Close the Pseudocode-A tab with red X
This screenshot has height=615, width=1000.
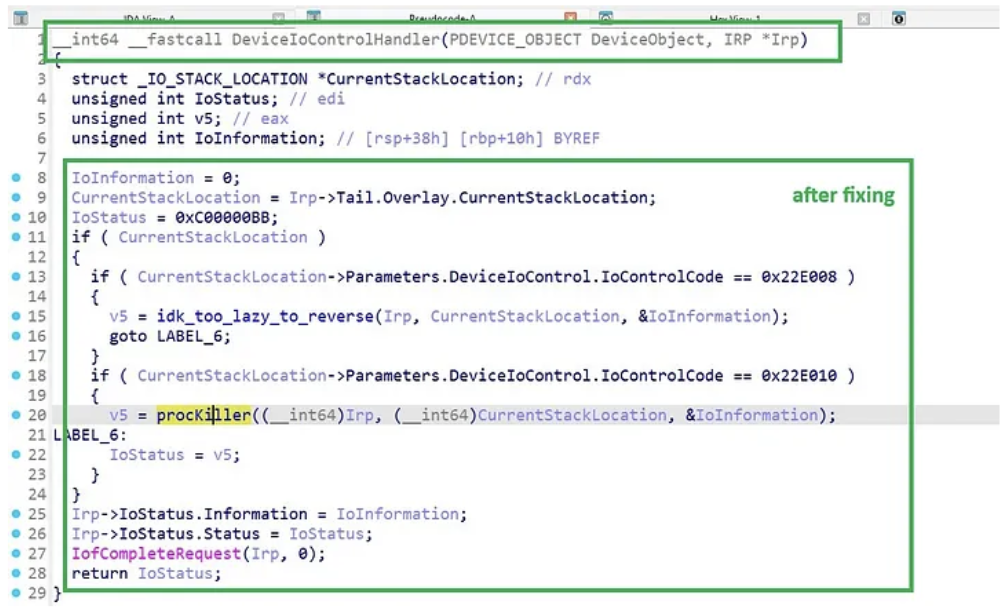[571, 18]
